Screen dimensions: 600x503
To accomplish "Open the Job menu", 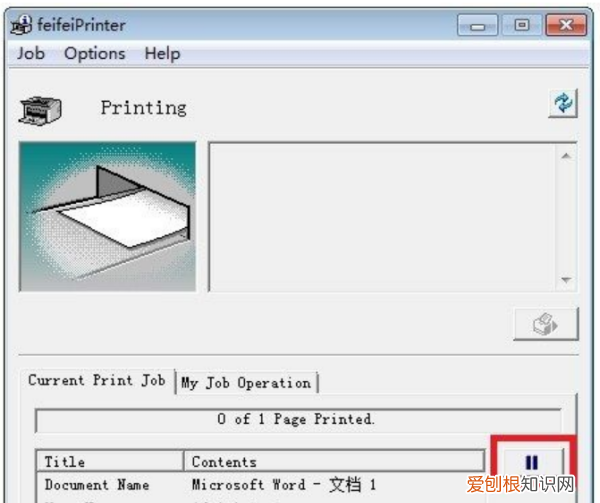I will click(31, 53).
